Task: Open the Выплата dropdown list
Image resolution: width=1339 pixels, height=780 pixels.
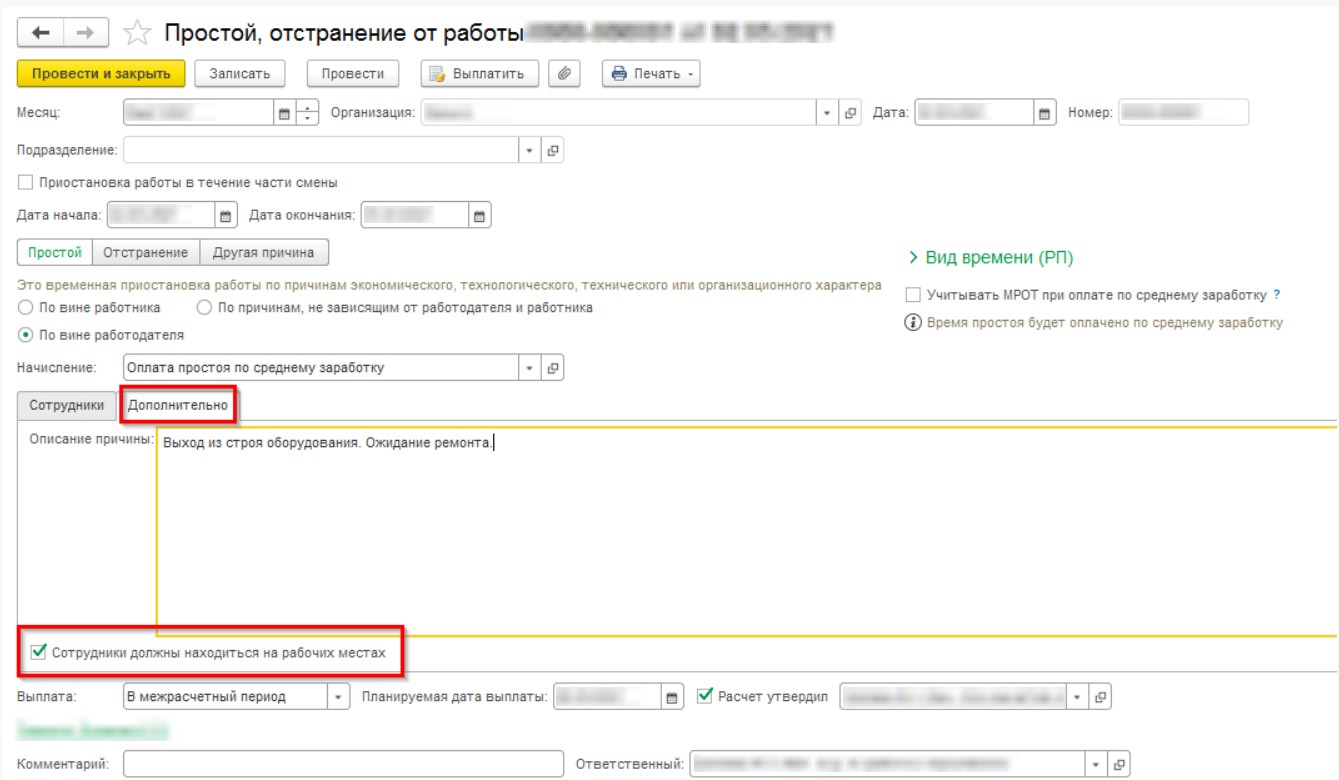Action: 340,697
